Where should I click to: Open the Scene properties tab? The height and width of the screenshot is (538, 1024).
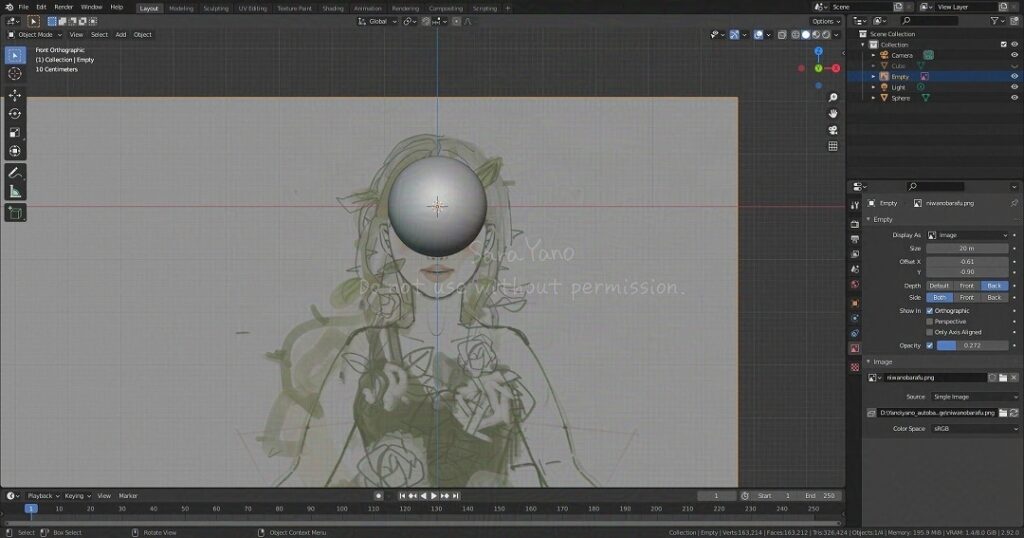pos(855,269)
